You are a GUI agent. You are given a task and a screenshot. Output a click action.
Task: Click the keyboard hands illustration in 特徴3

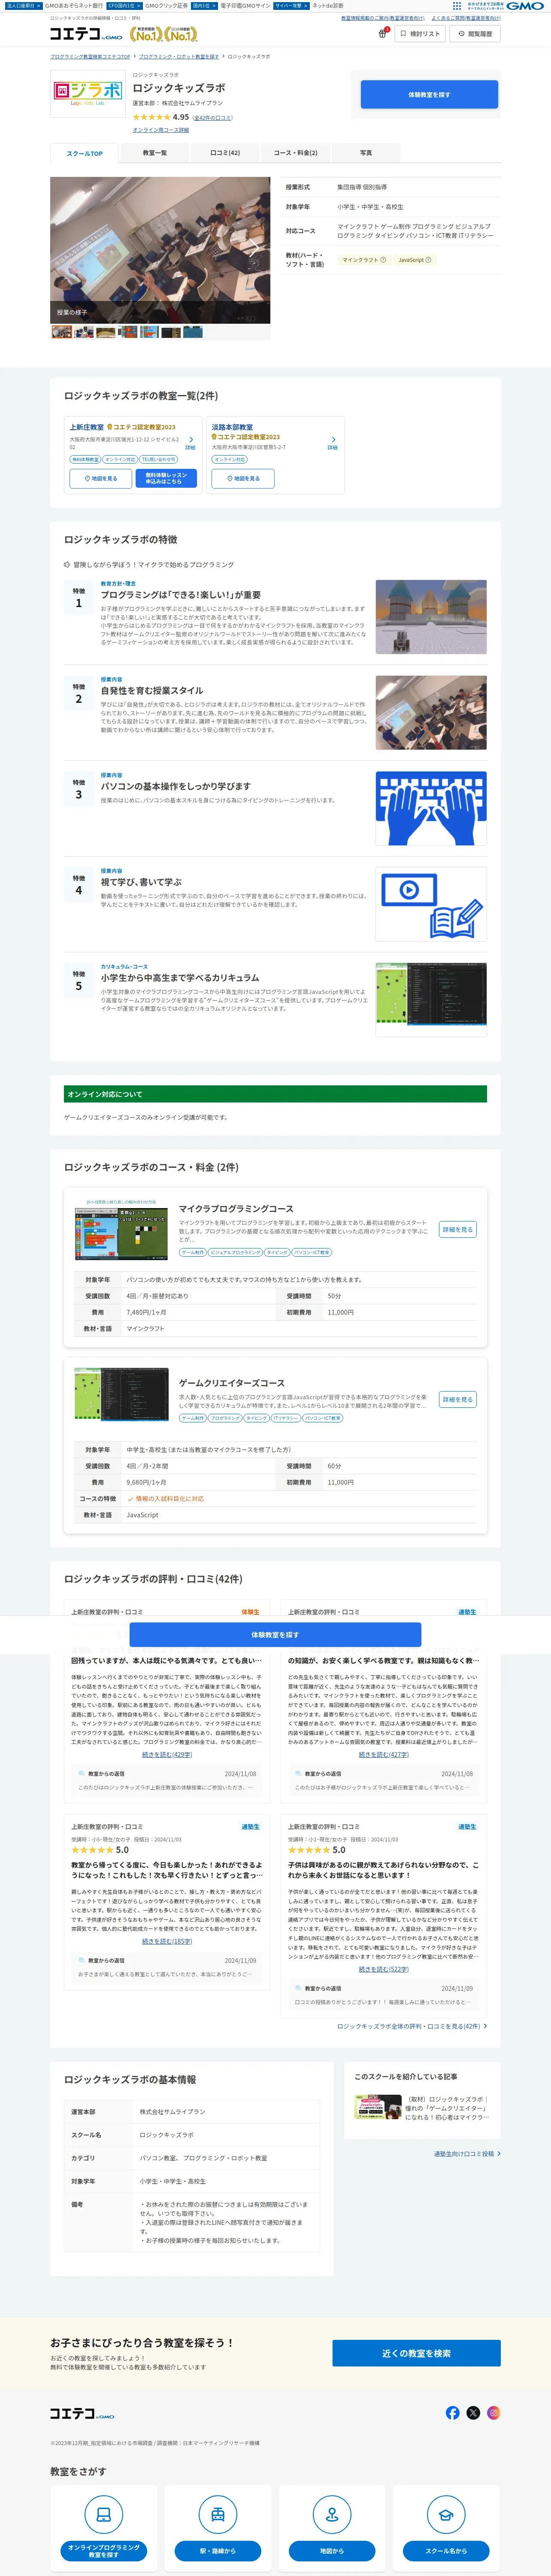pos(431,808)
